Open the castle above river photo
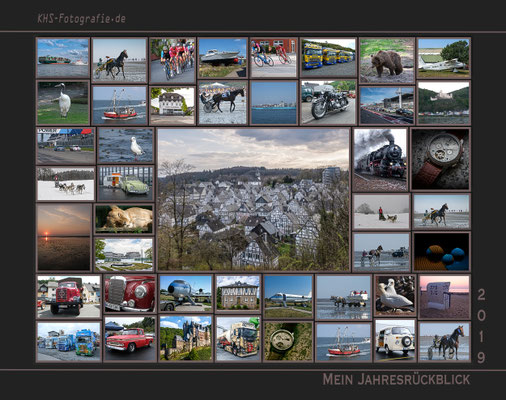This screenshot has width=506, height=400. coord(444,103)
